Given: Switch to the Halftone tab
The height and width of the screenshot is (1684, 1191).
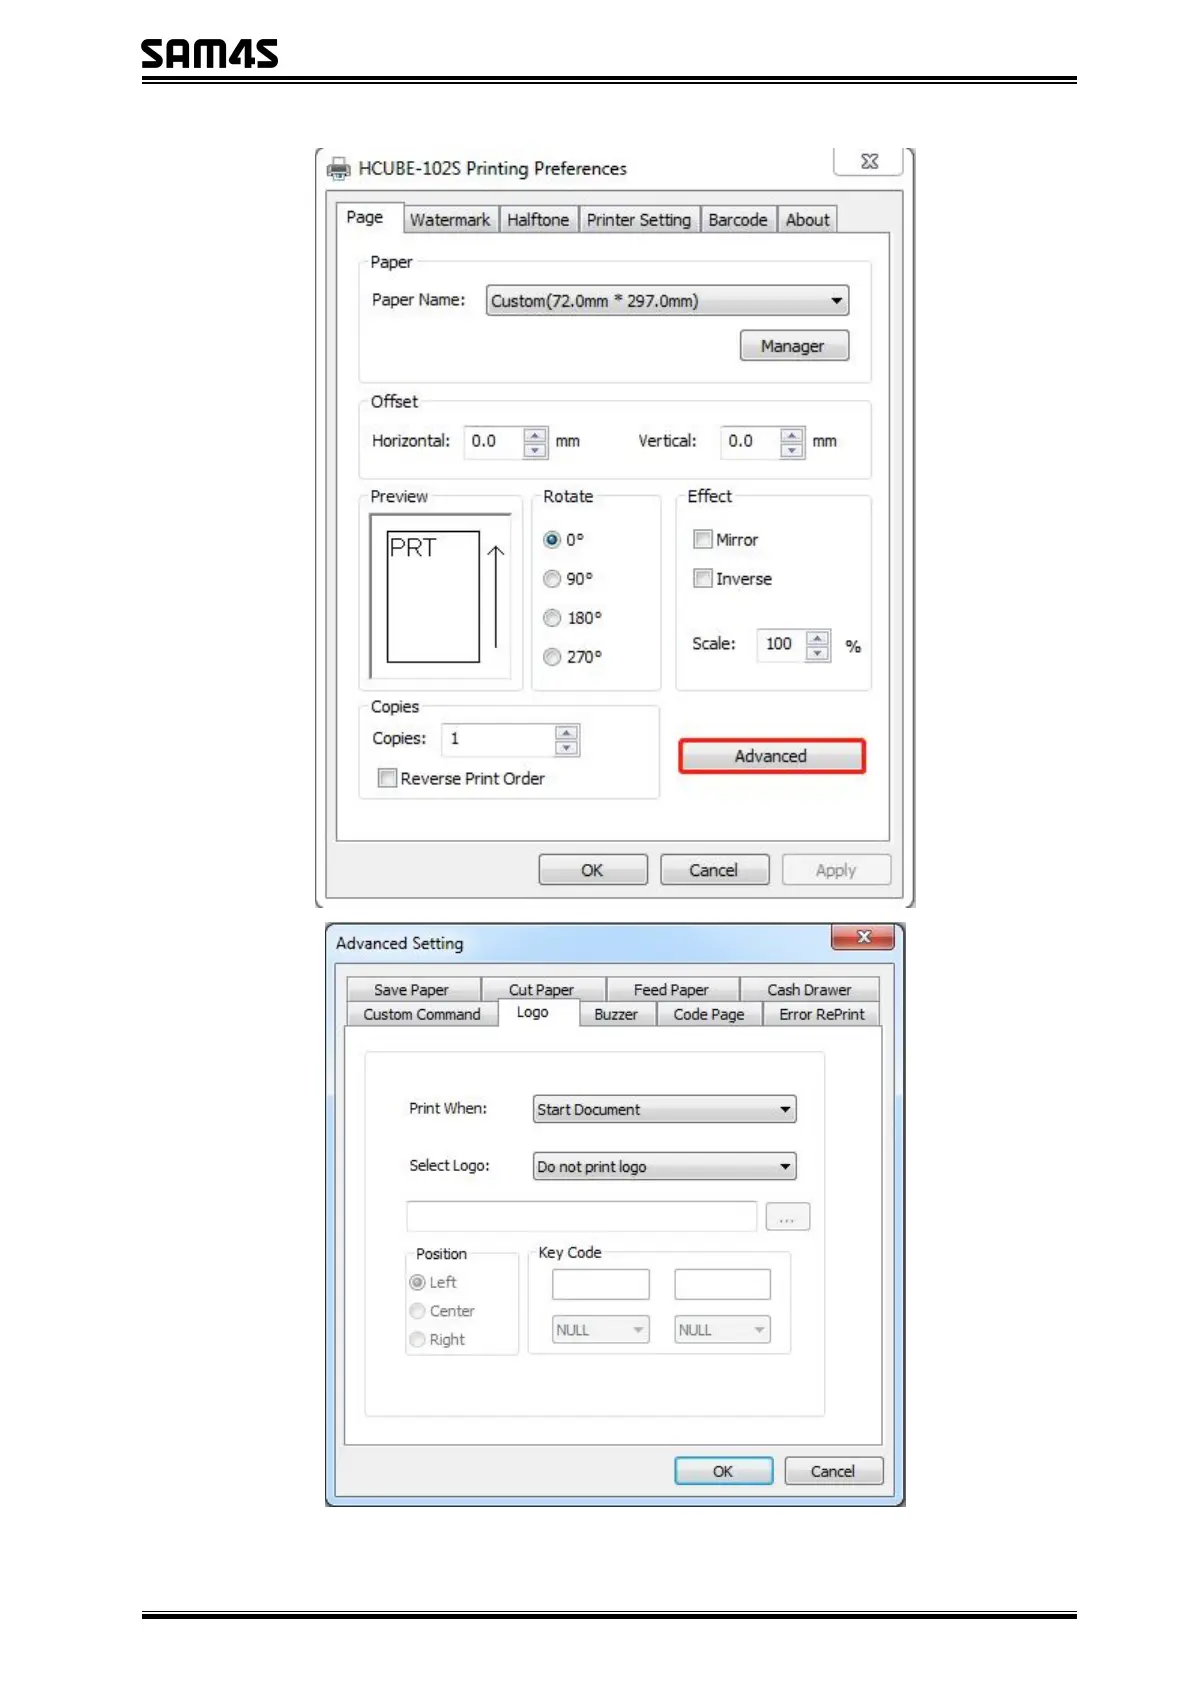Looking at the screenshot, I should [538, 220].
